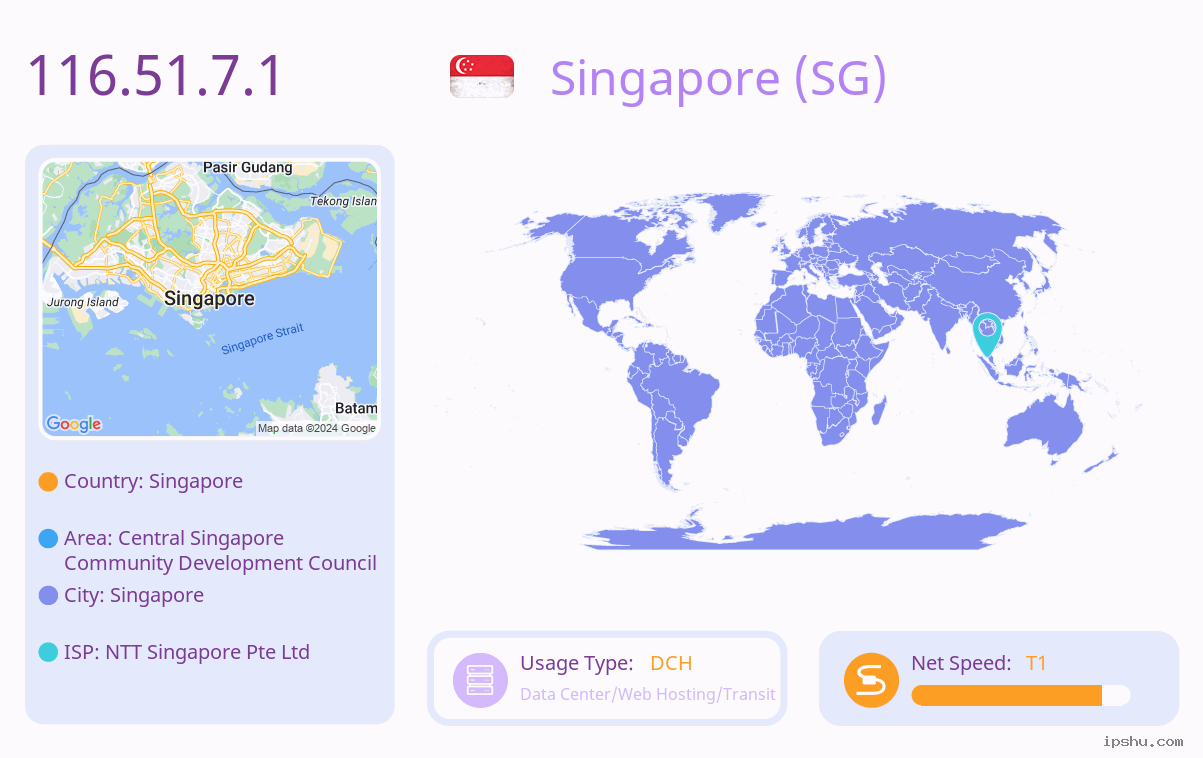
Task: Click Map data ©2024 Google attribution
Action: [x=317, y=428]
